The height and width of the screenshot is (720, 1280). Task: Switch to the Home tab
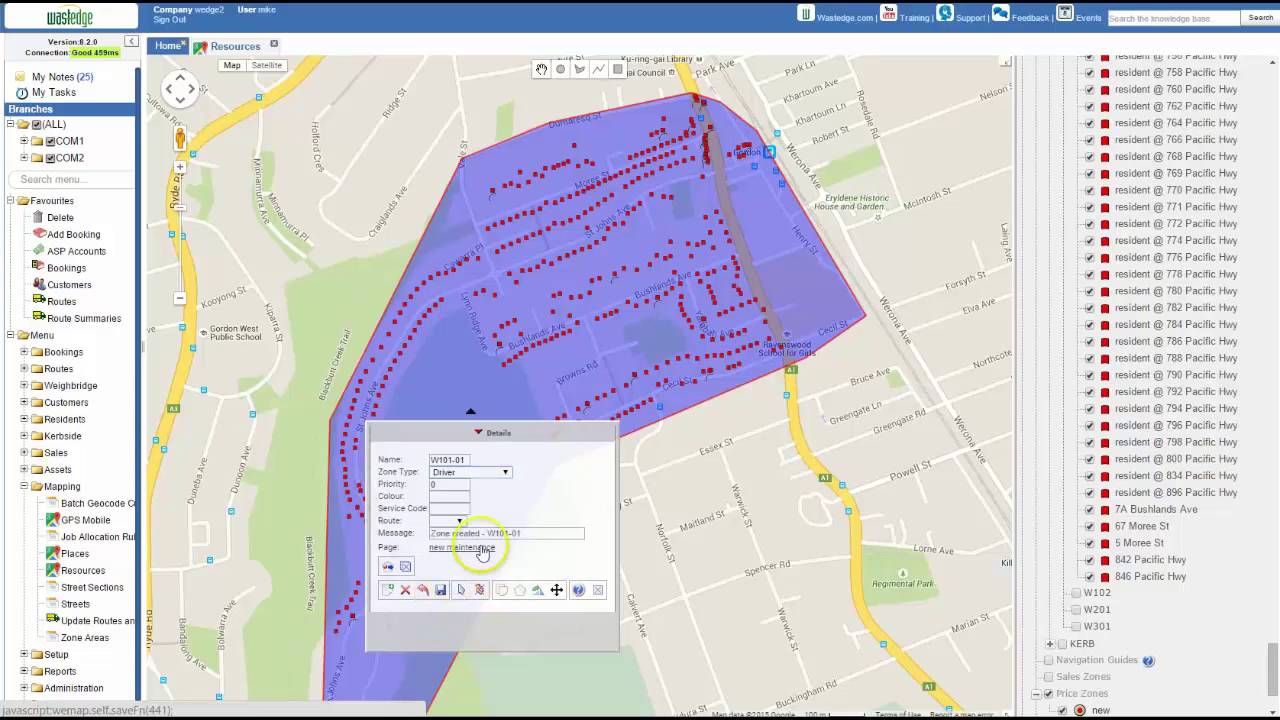(167, 45)
